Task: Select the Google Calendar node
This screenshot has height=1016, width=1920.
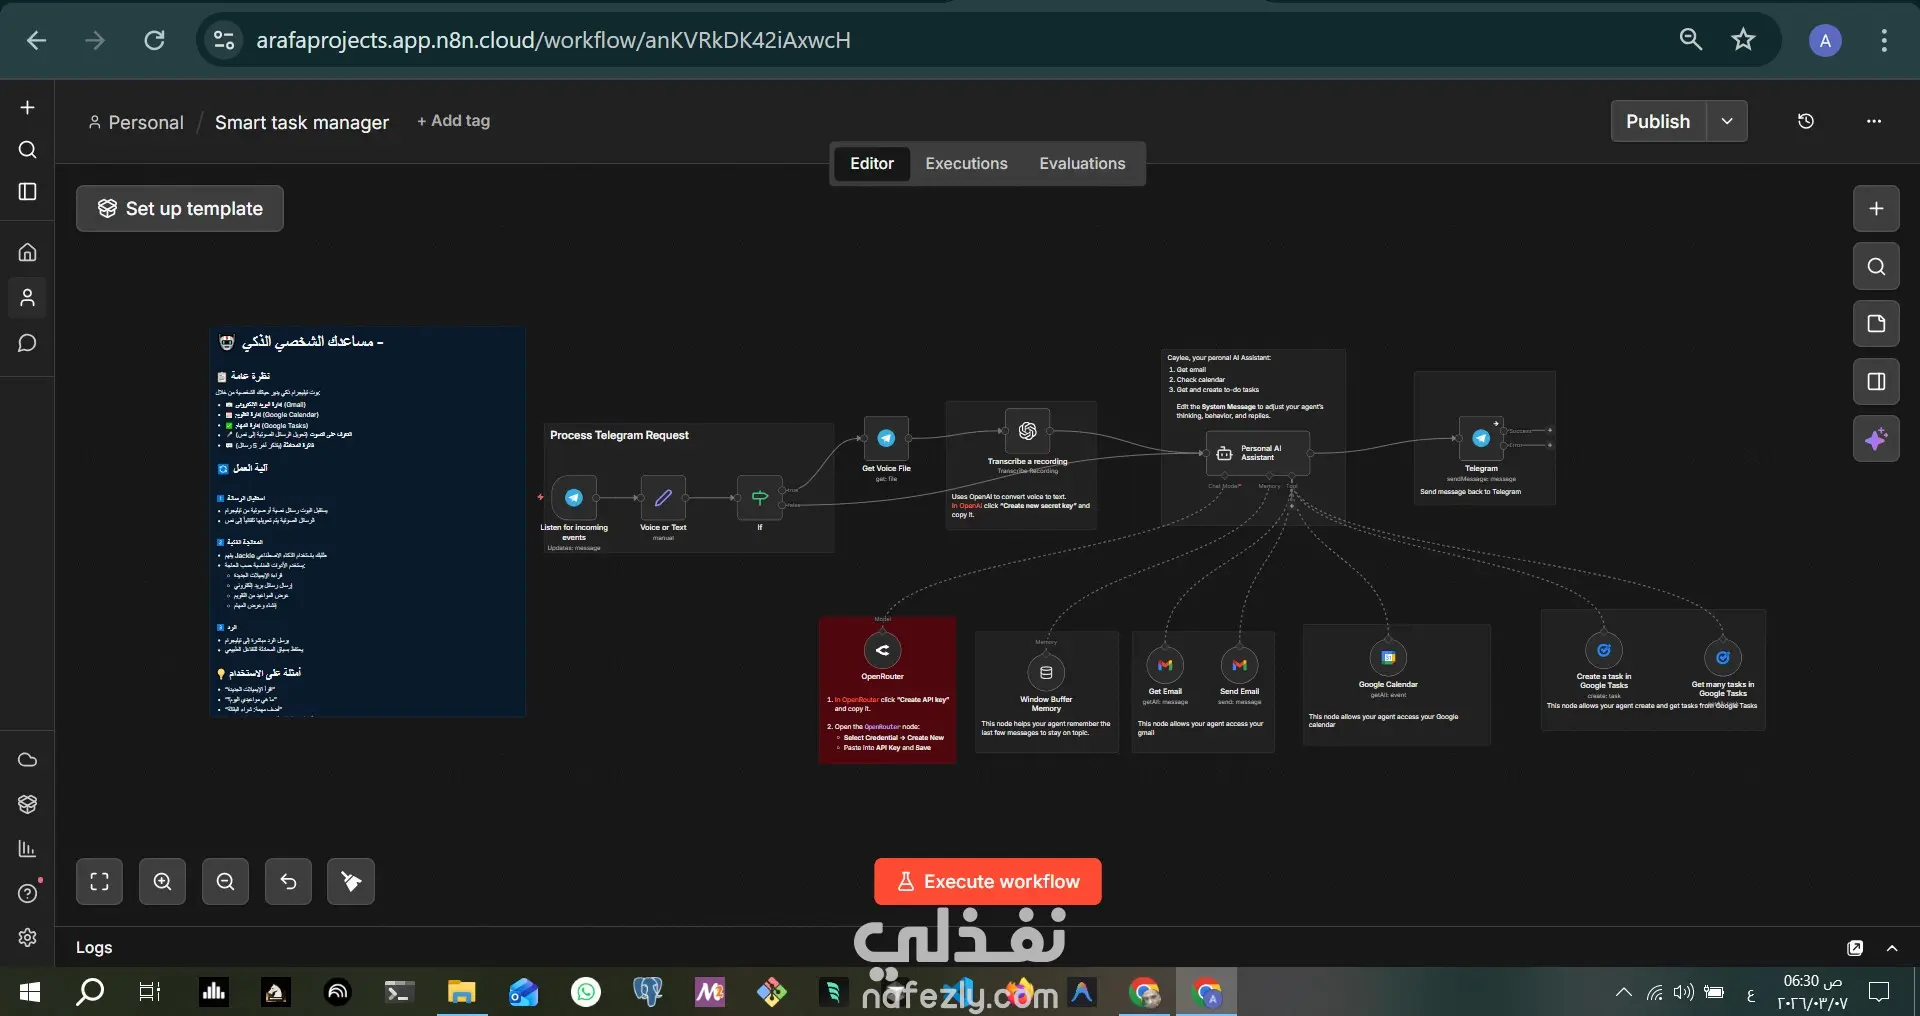Action: (x=1388, y=658)
